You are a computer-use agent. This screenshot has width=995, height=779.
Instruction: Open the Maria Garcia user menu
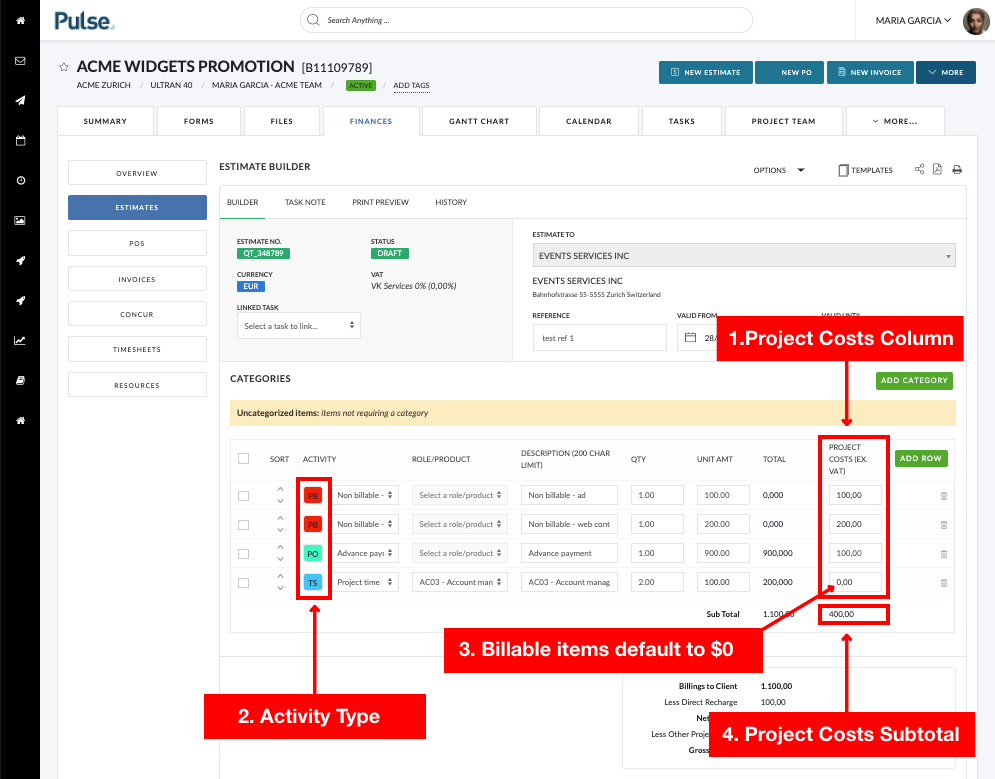click(x=913, y=20)
